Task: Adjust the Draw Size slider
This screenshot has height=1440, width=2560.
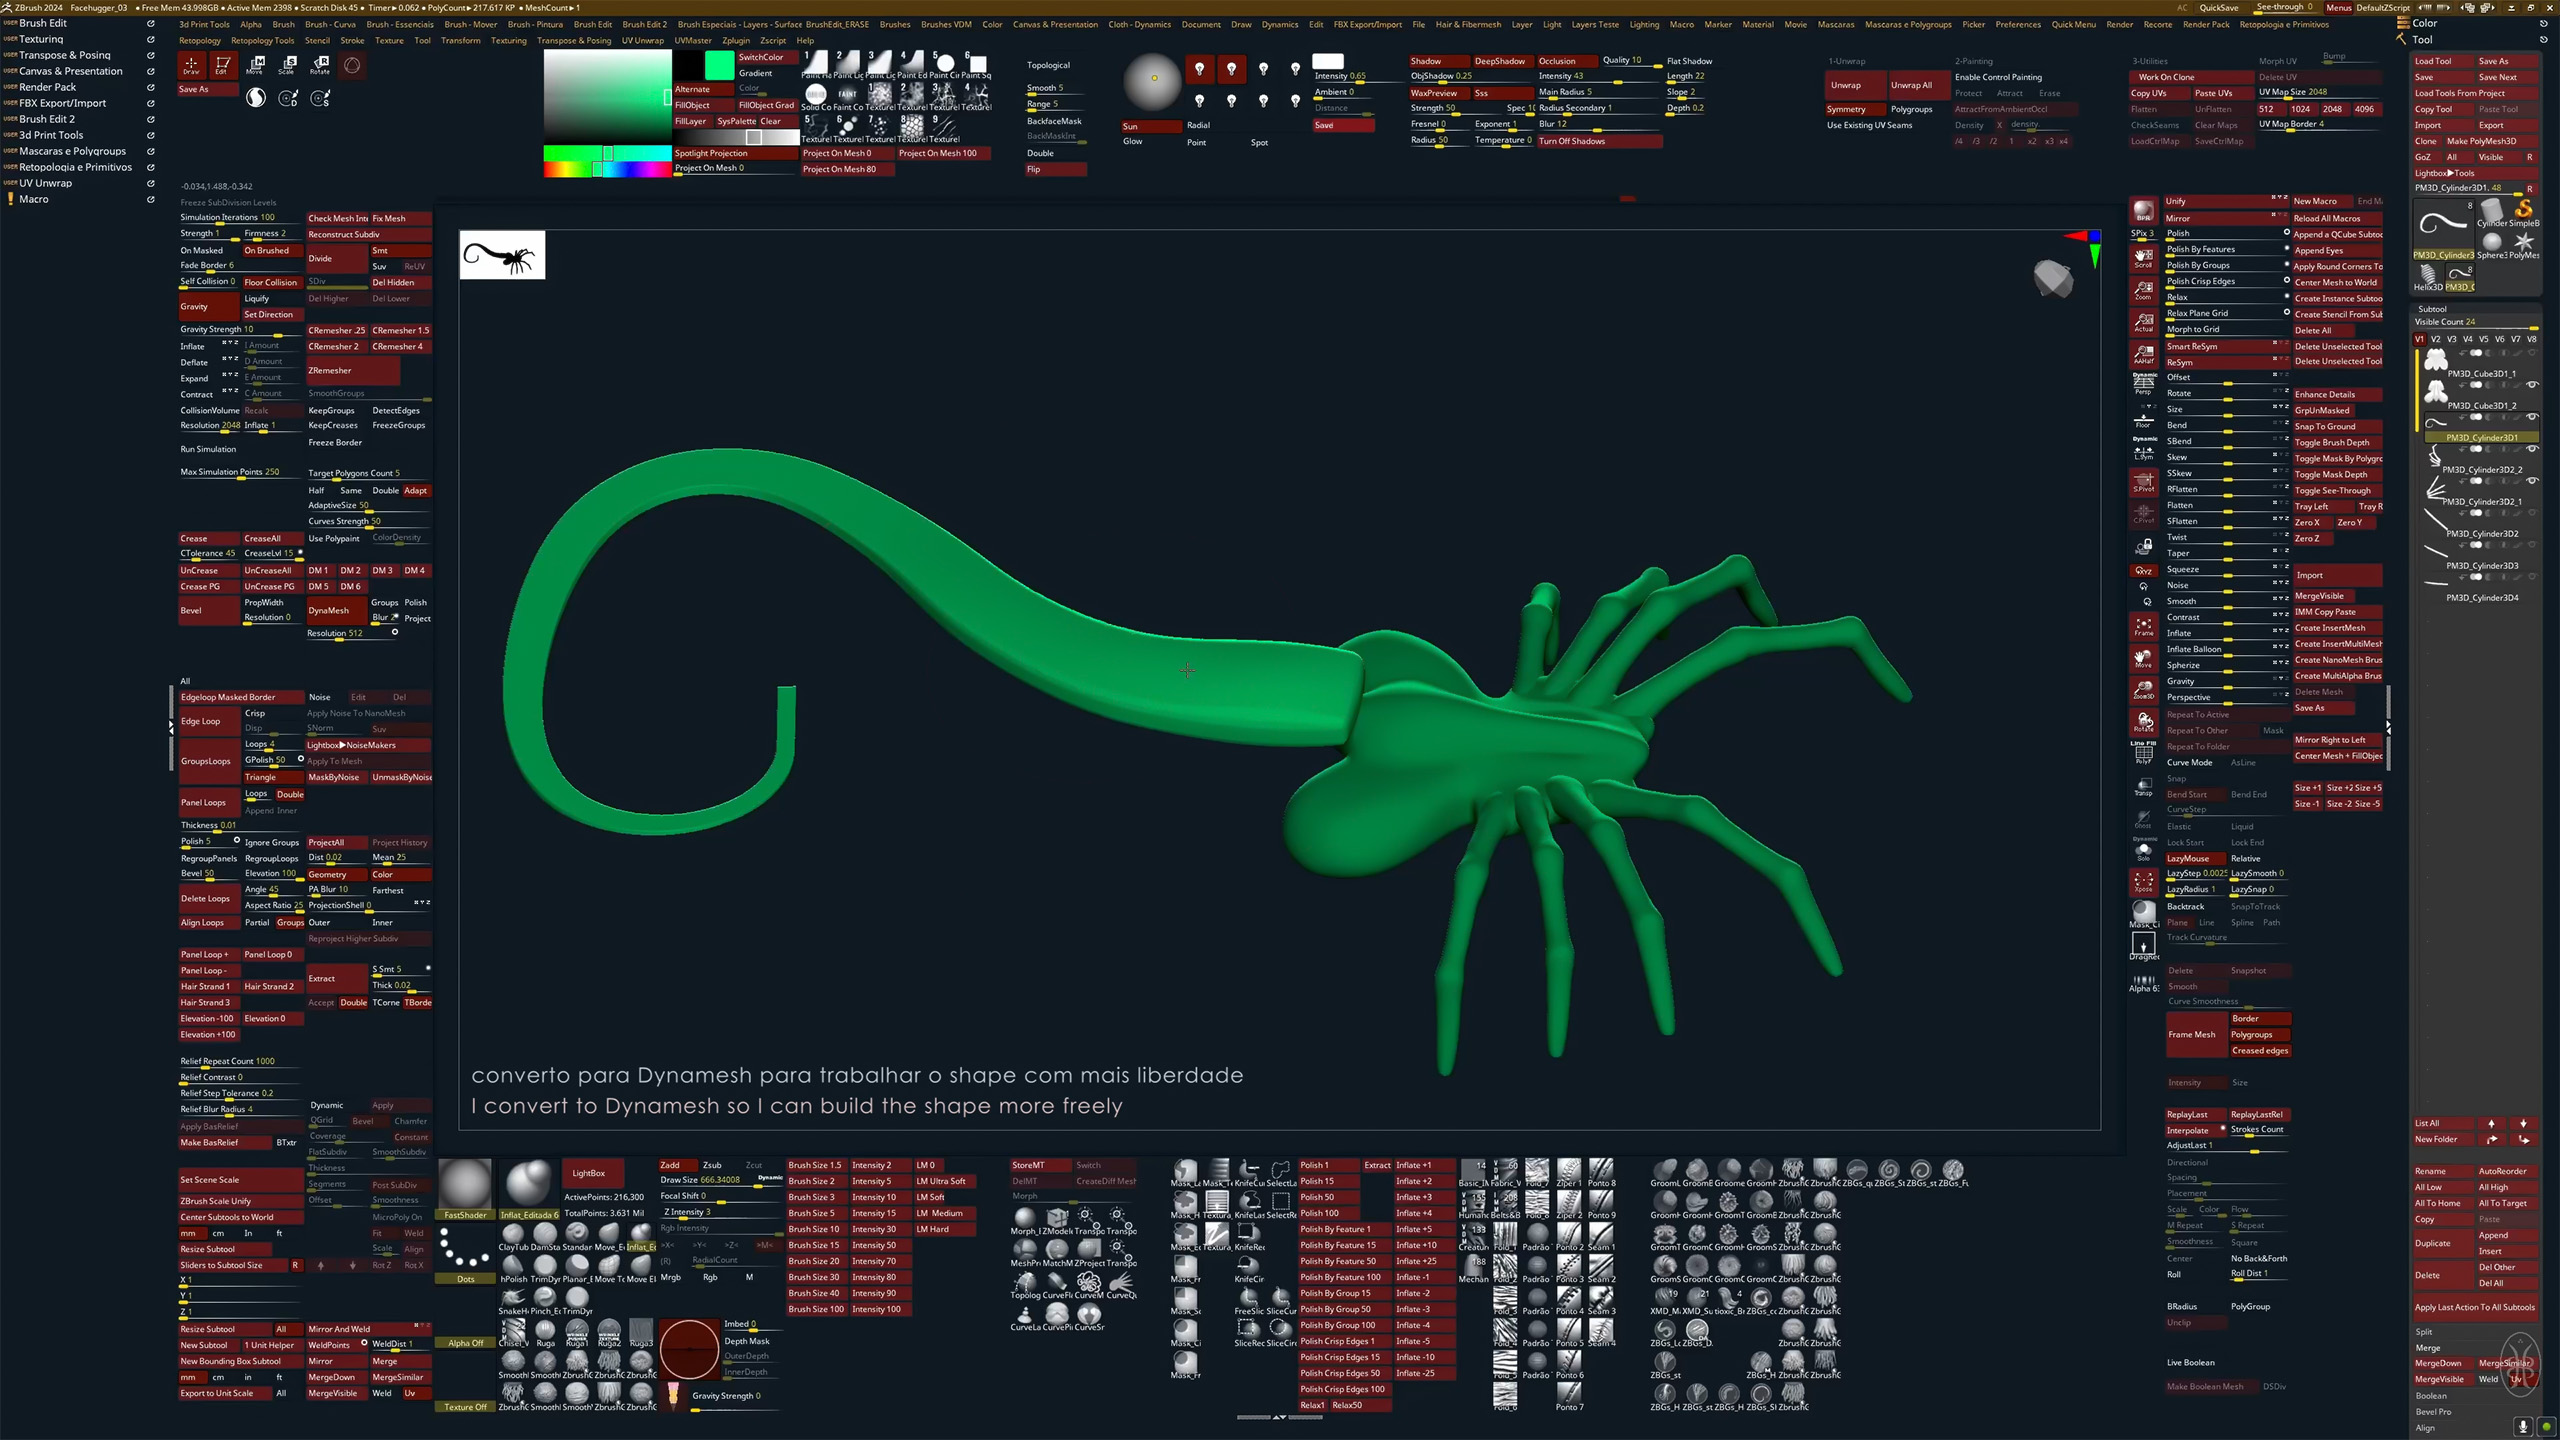Action: coord(720,1180)
